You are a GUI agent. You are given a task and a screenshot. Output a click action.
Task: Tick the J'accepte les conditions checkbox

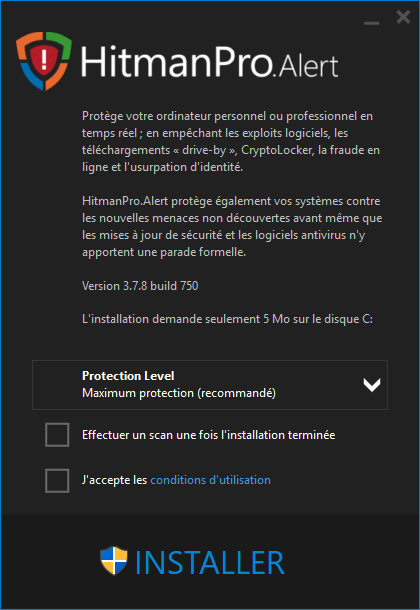tap(57, 480)
